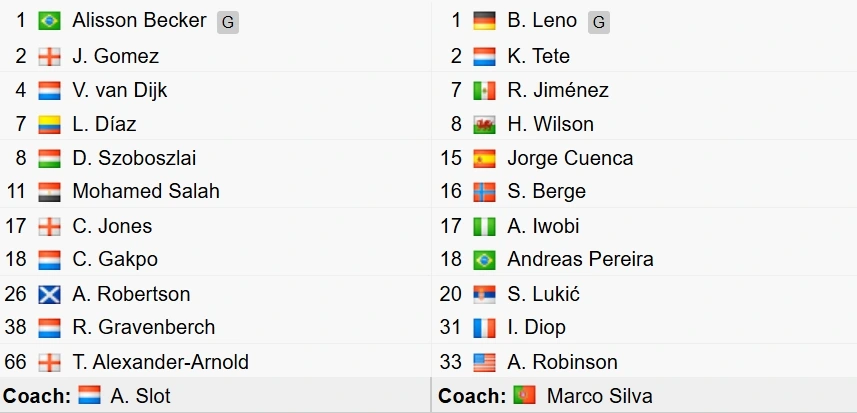The image size is (857, 413).
Task: Click the goalkeeper G badge beside Alisson Becker
Action: pos(228,22)
